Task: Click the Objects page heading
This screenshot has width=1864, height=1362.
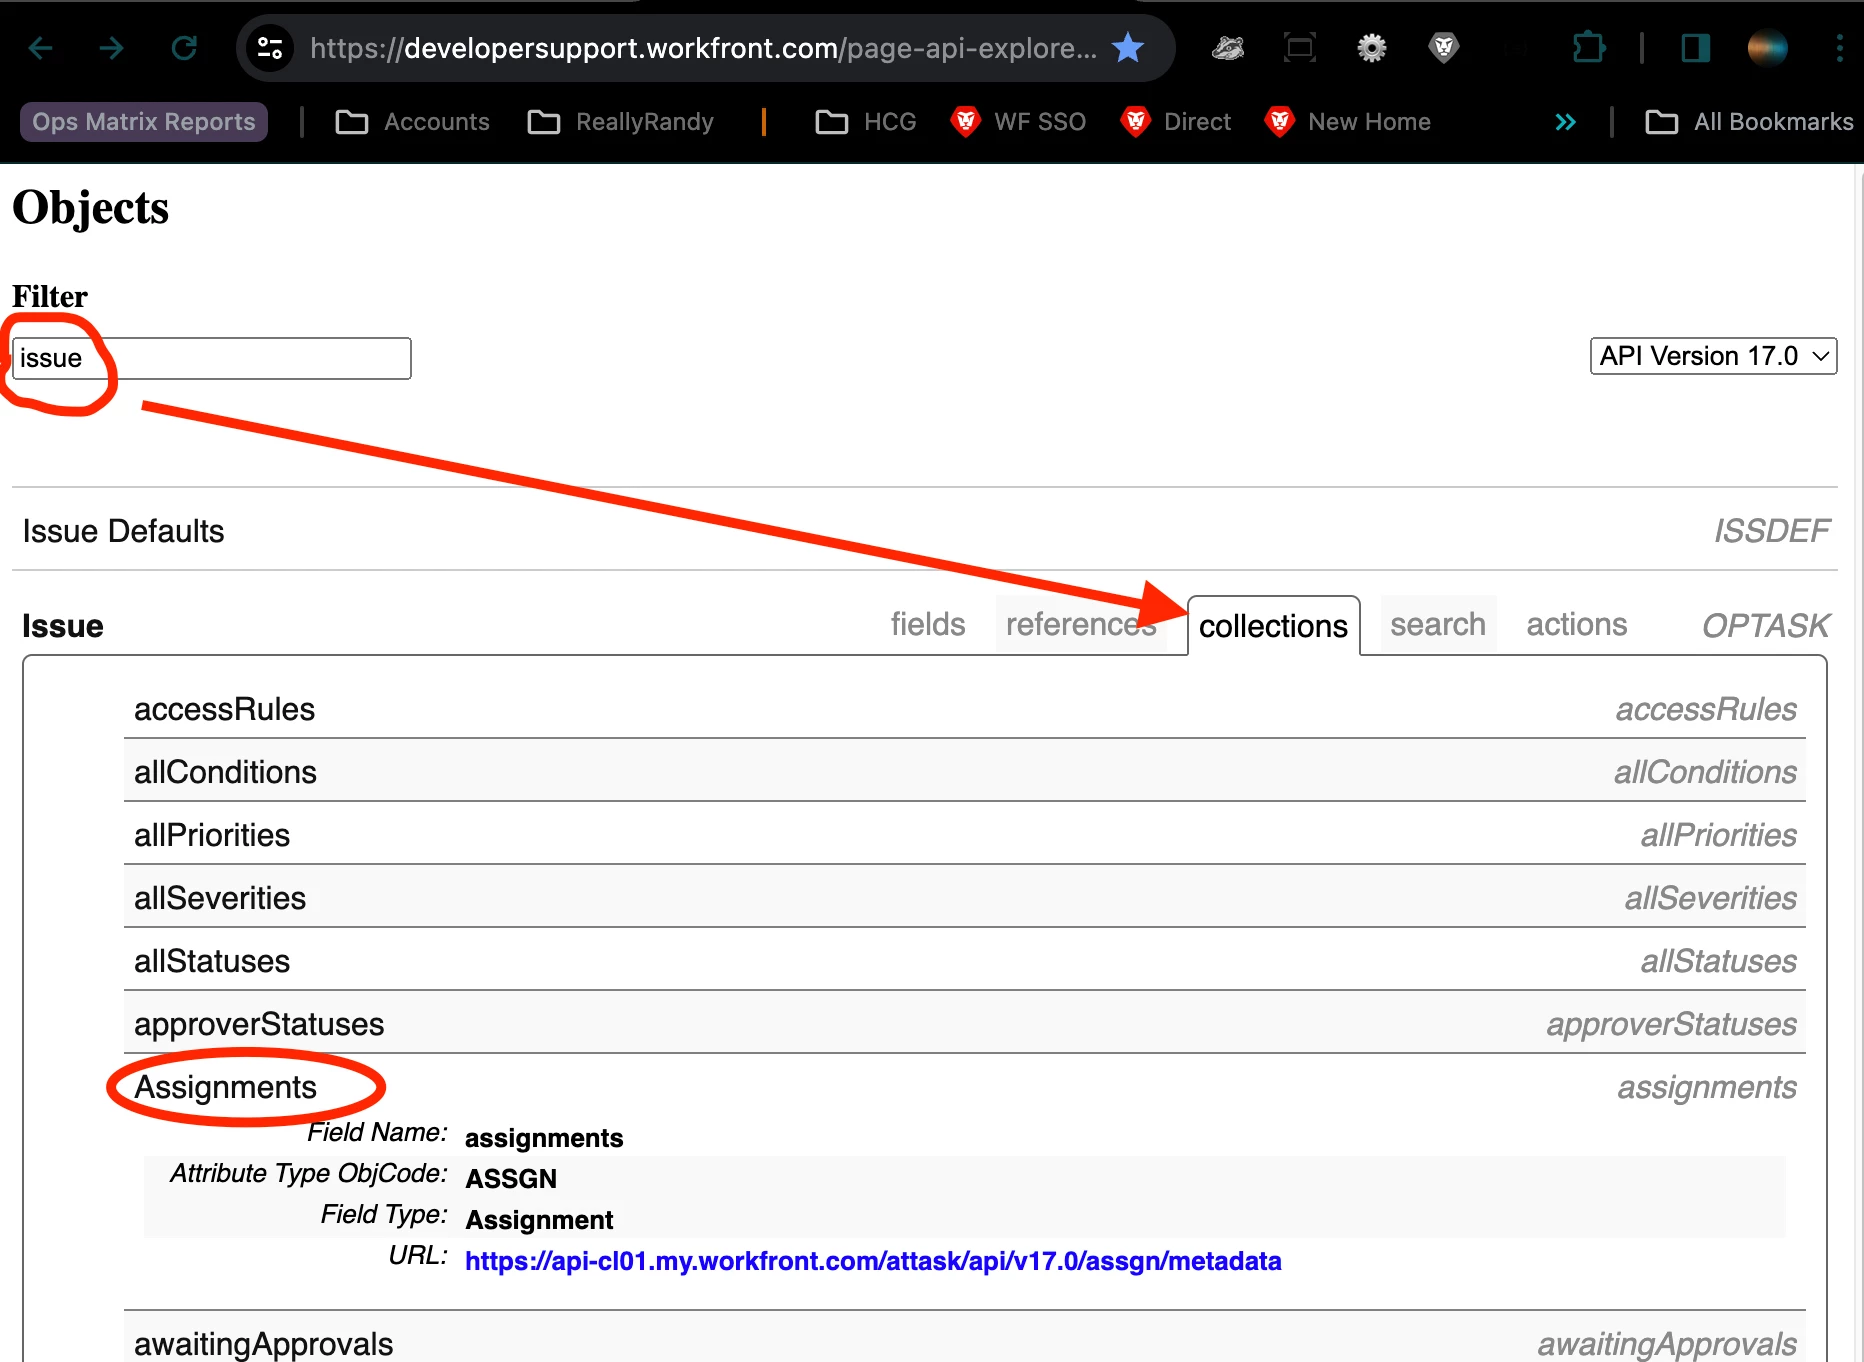Action: (x=90, y=208)
